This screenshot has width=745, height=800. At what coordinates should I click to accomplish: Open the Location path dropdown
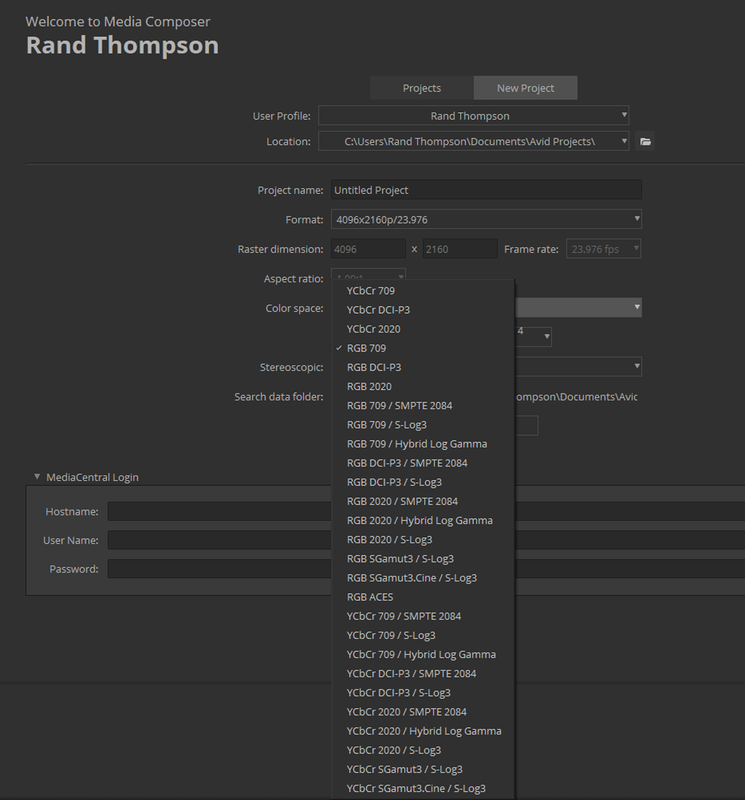click(474, 141)
